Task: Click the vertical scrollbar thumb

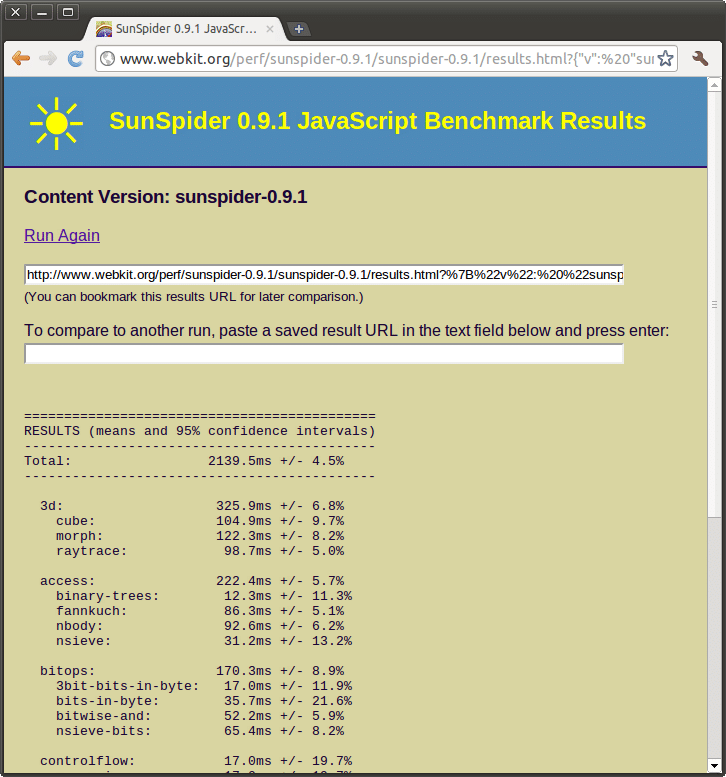Action: [714, 305]
